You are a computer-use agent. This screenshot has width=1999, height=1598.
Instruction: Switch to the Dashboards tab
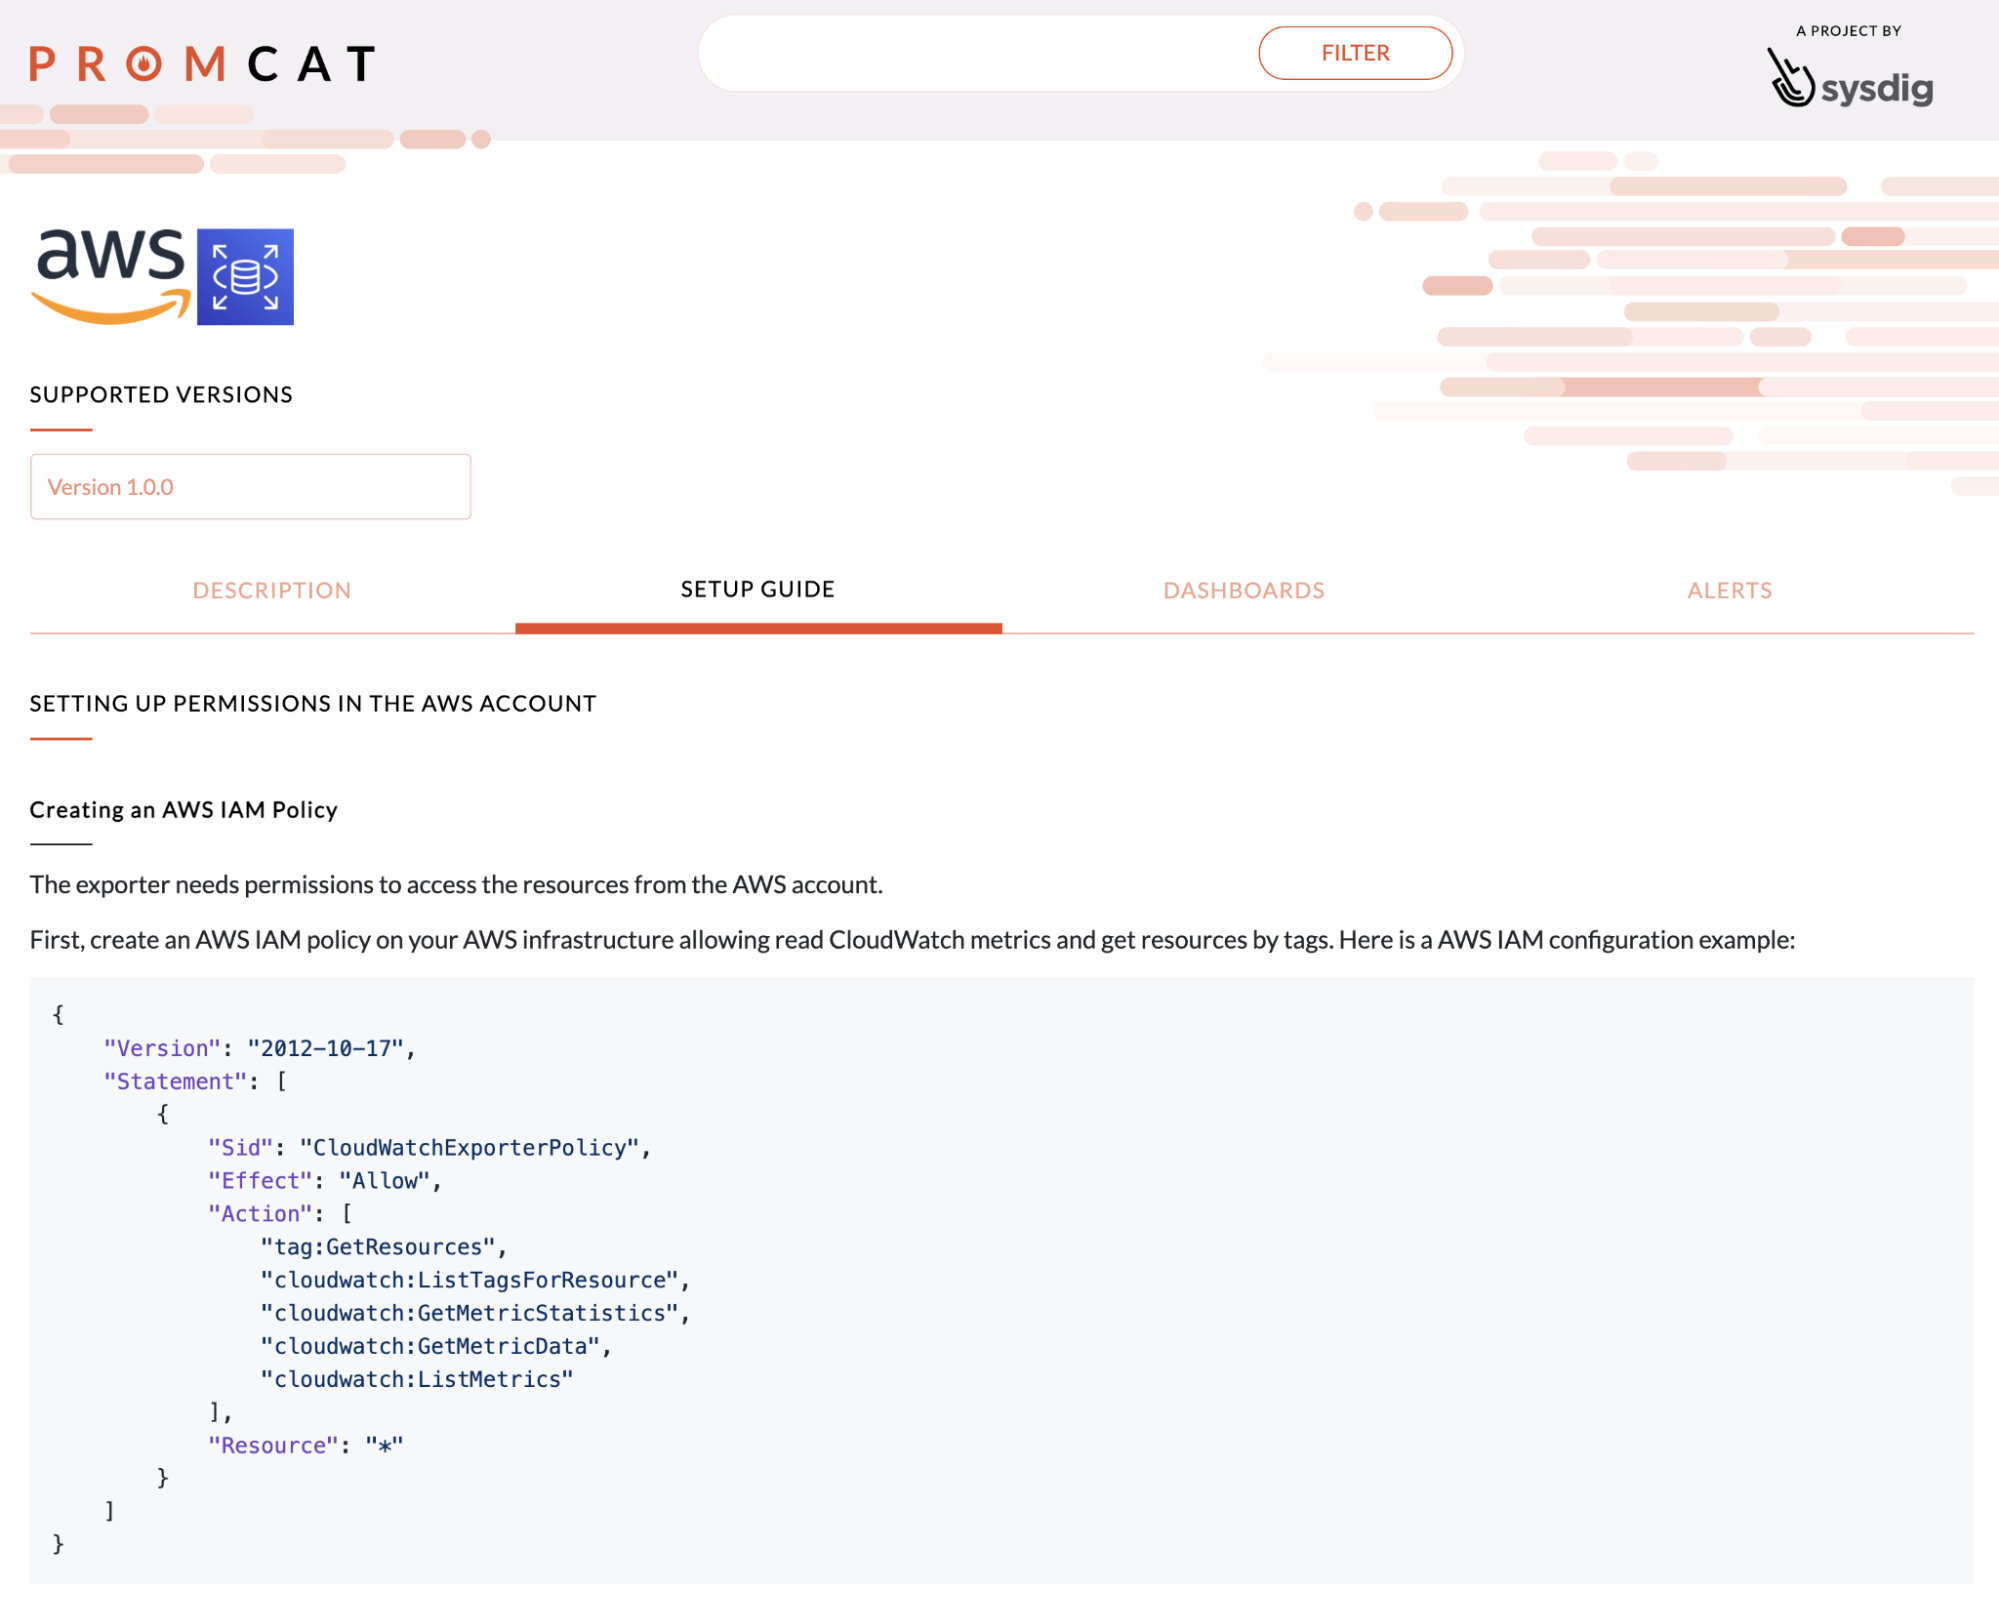(x=1244, y=590)
